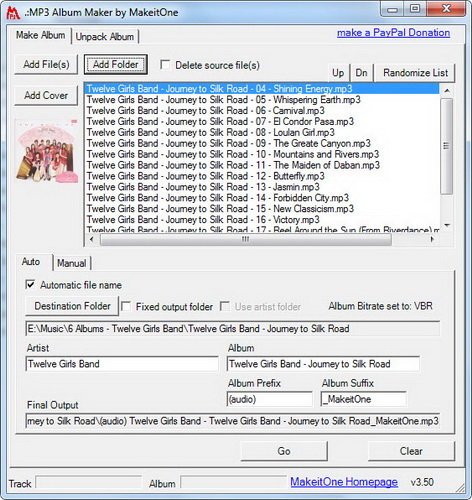Maximize the MP3 Album Maker window
The width and height of the screenshot is (472, 500).
[415, 9]
